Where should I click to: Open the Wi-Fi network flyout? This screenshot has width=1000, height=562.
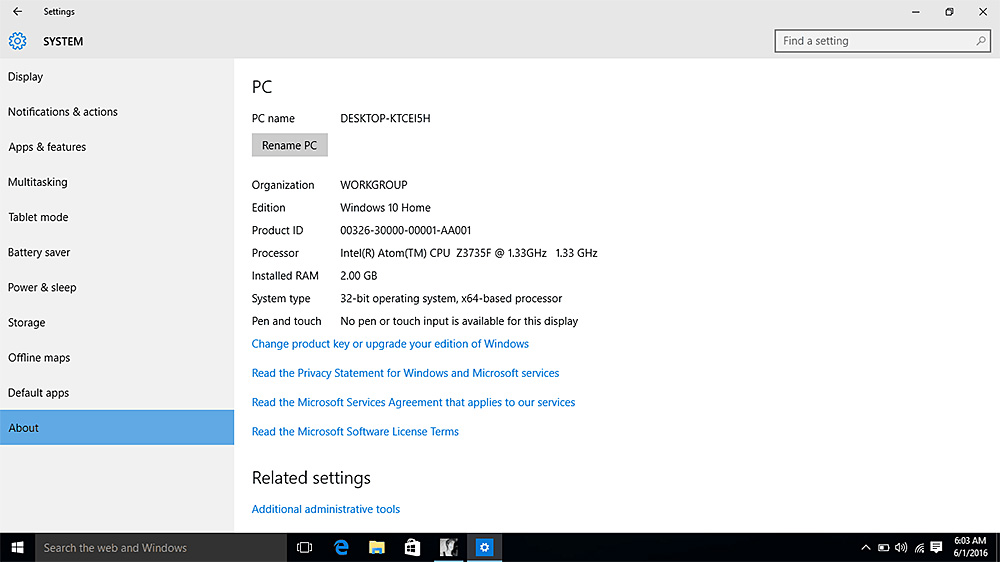[919, 548]
